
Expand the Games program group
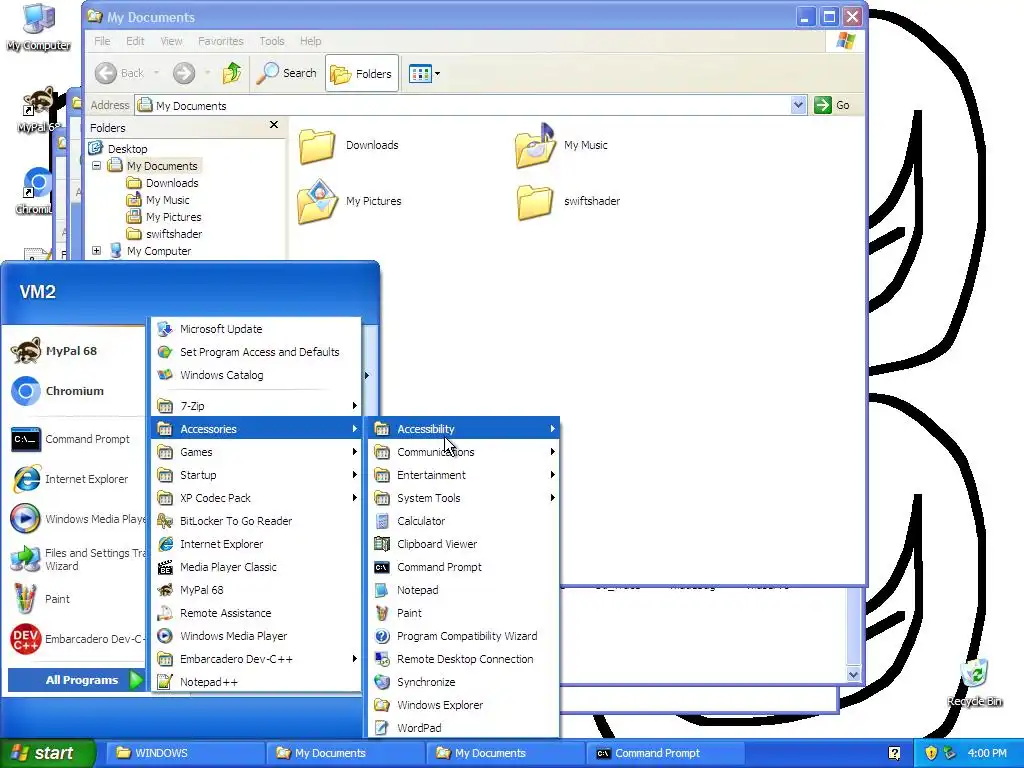tap(256, 451)
